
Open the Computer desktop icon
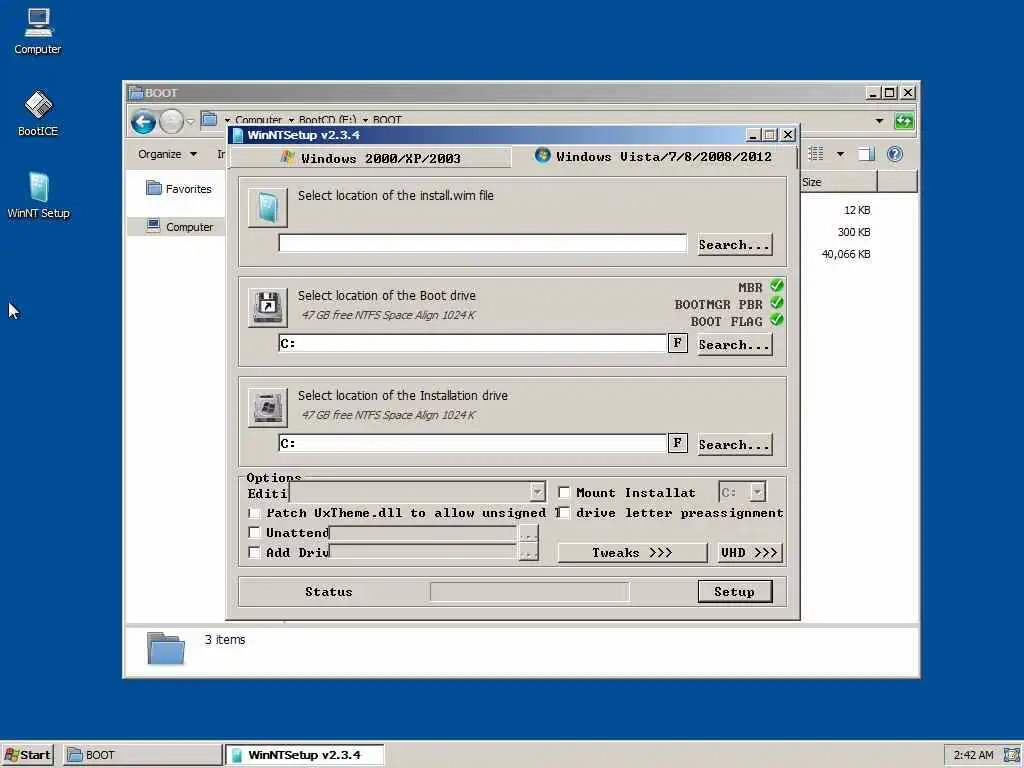click(x=38, y=31)
